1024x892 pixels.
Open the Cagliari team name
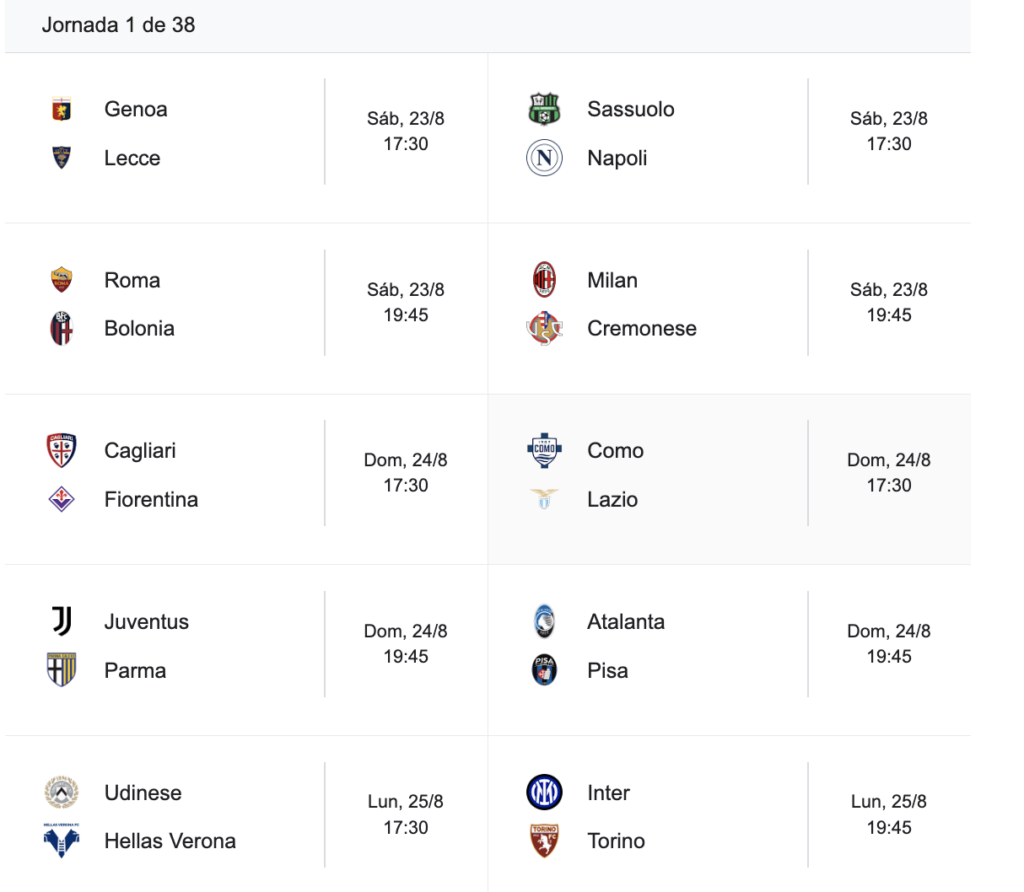point(140,451)
